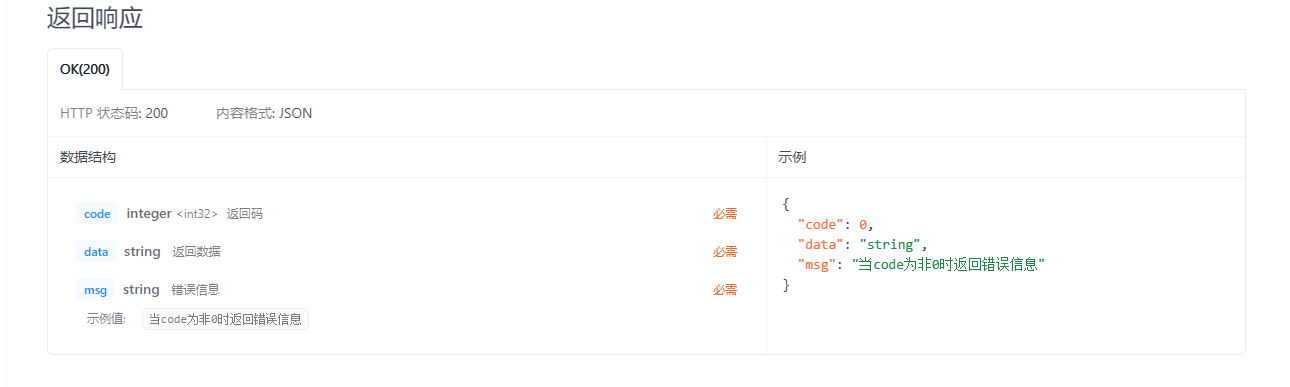
Task: Click the integer type label of code
Action: 149,214
